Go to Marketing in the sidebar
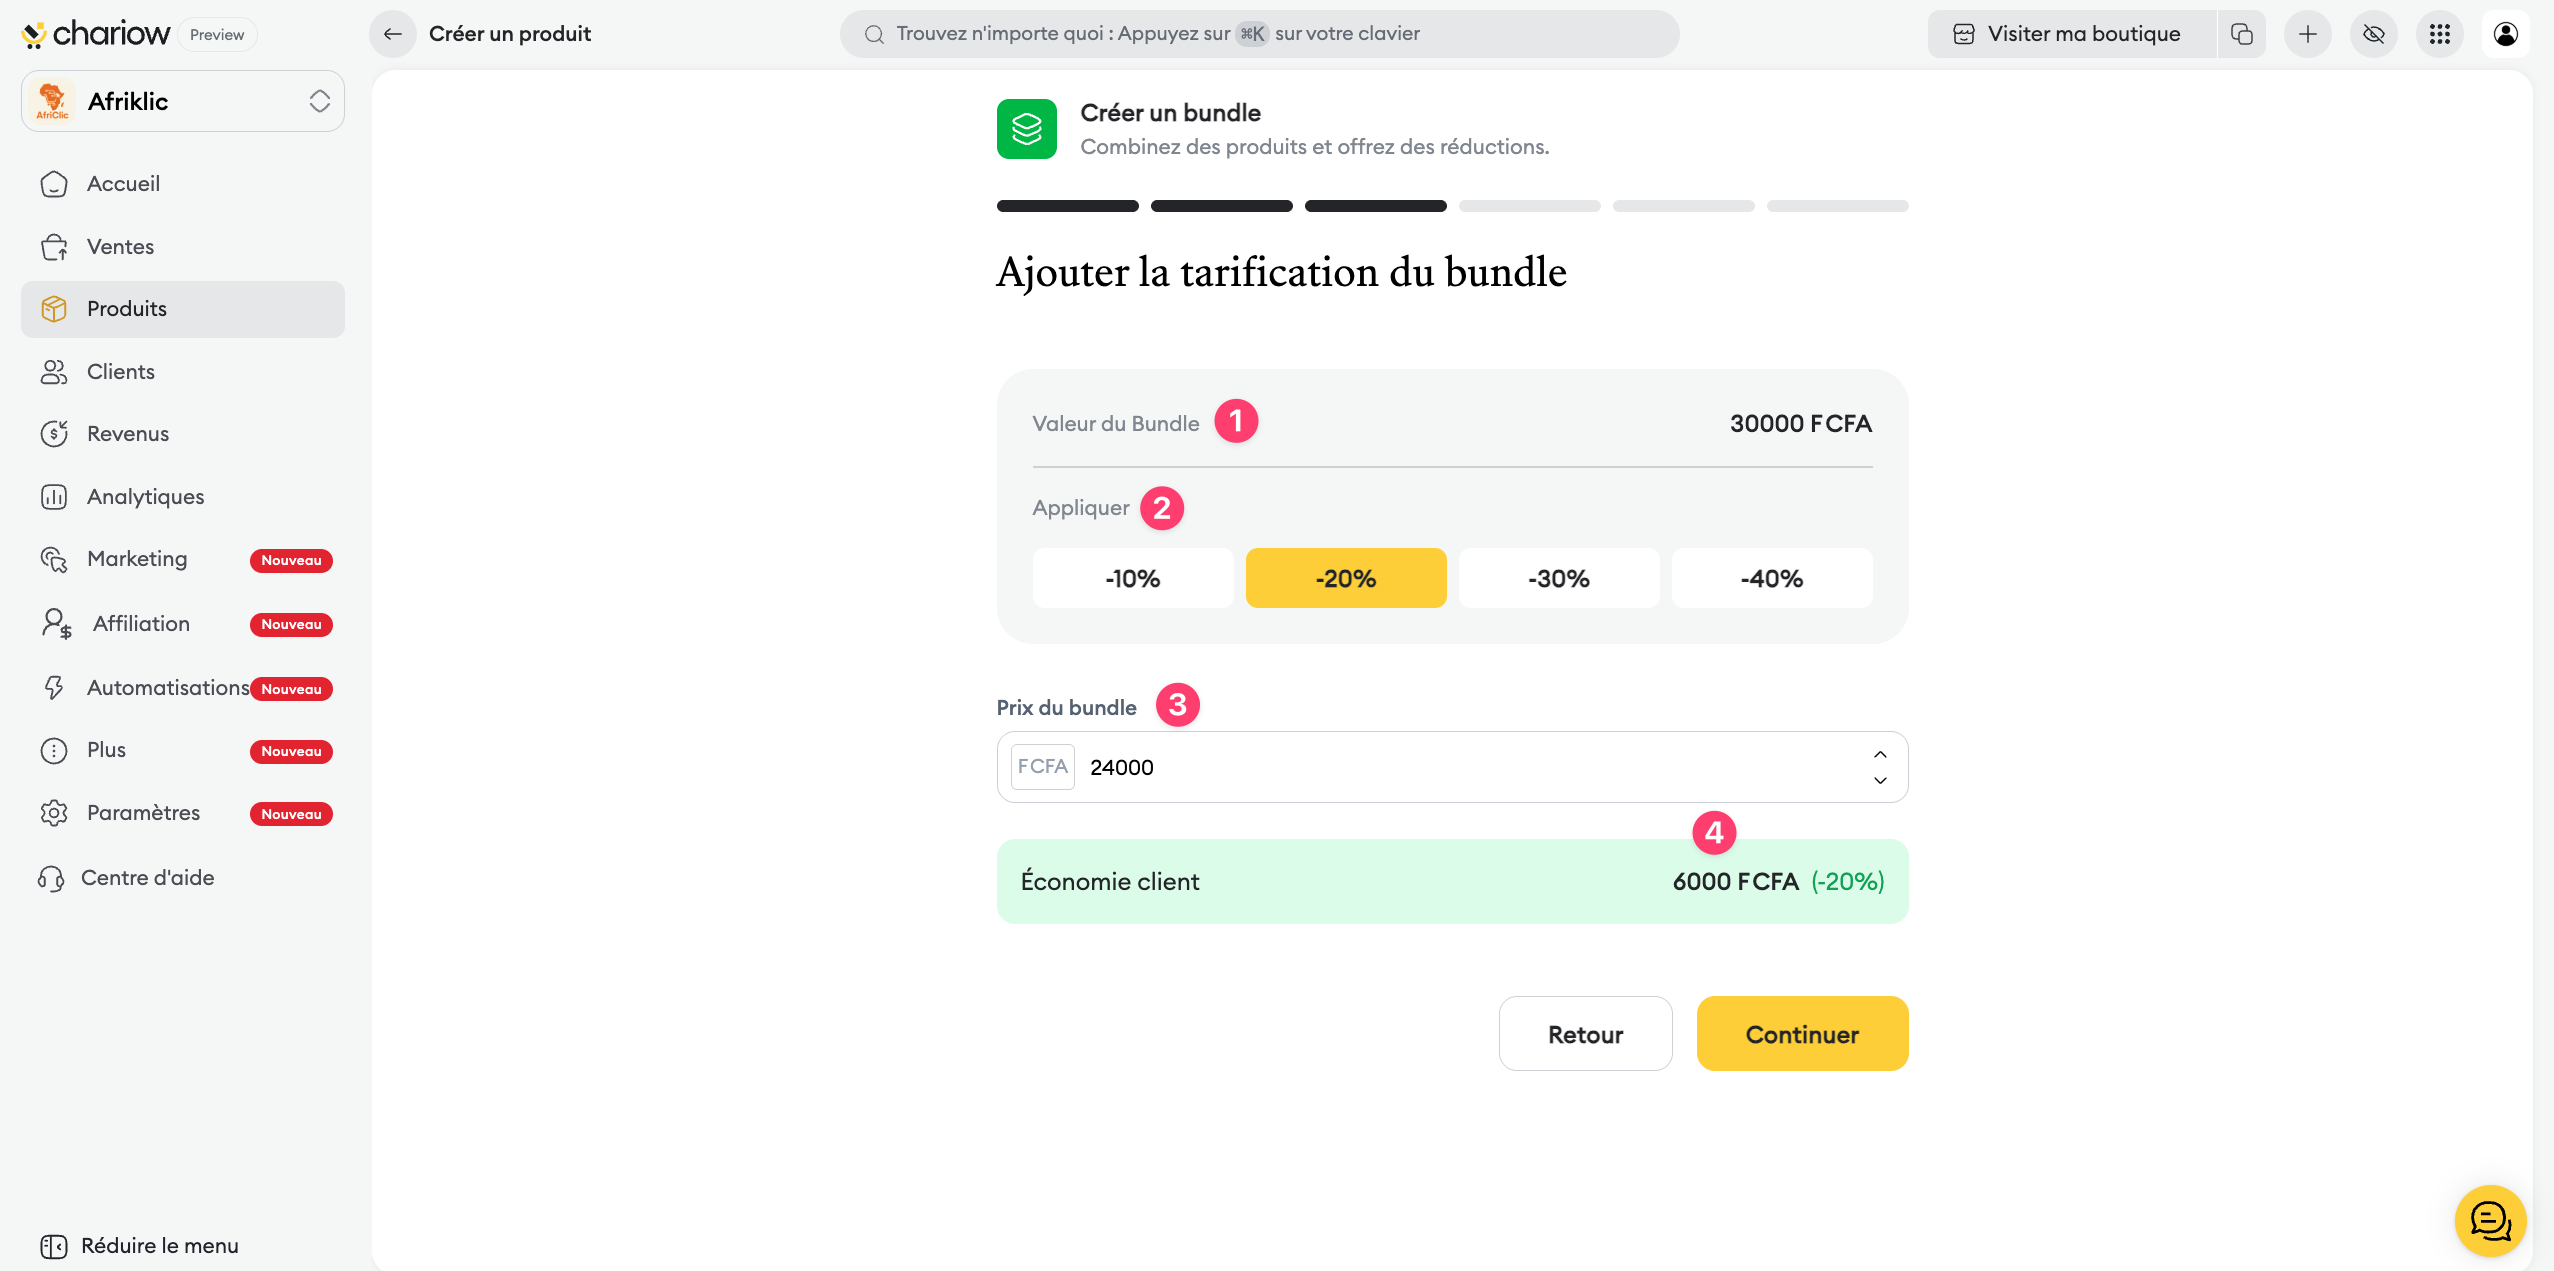 (x=137, y=559)
